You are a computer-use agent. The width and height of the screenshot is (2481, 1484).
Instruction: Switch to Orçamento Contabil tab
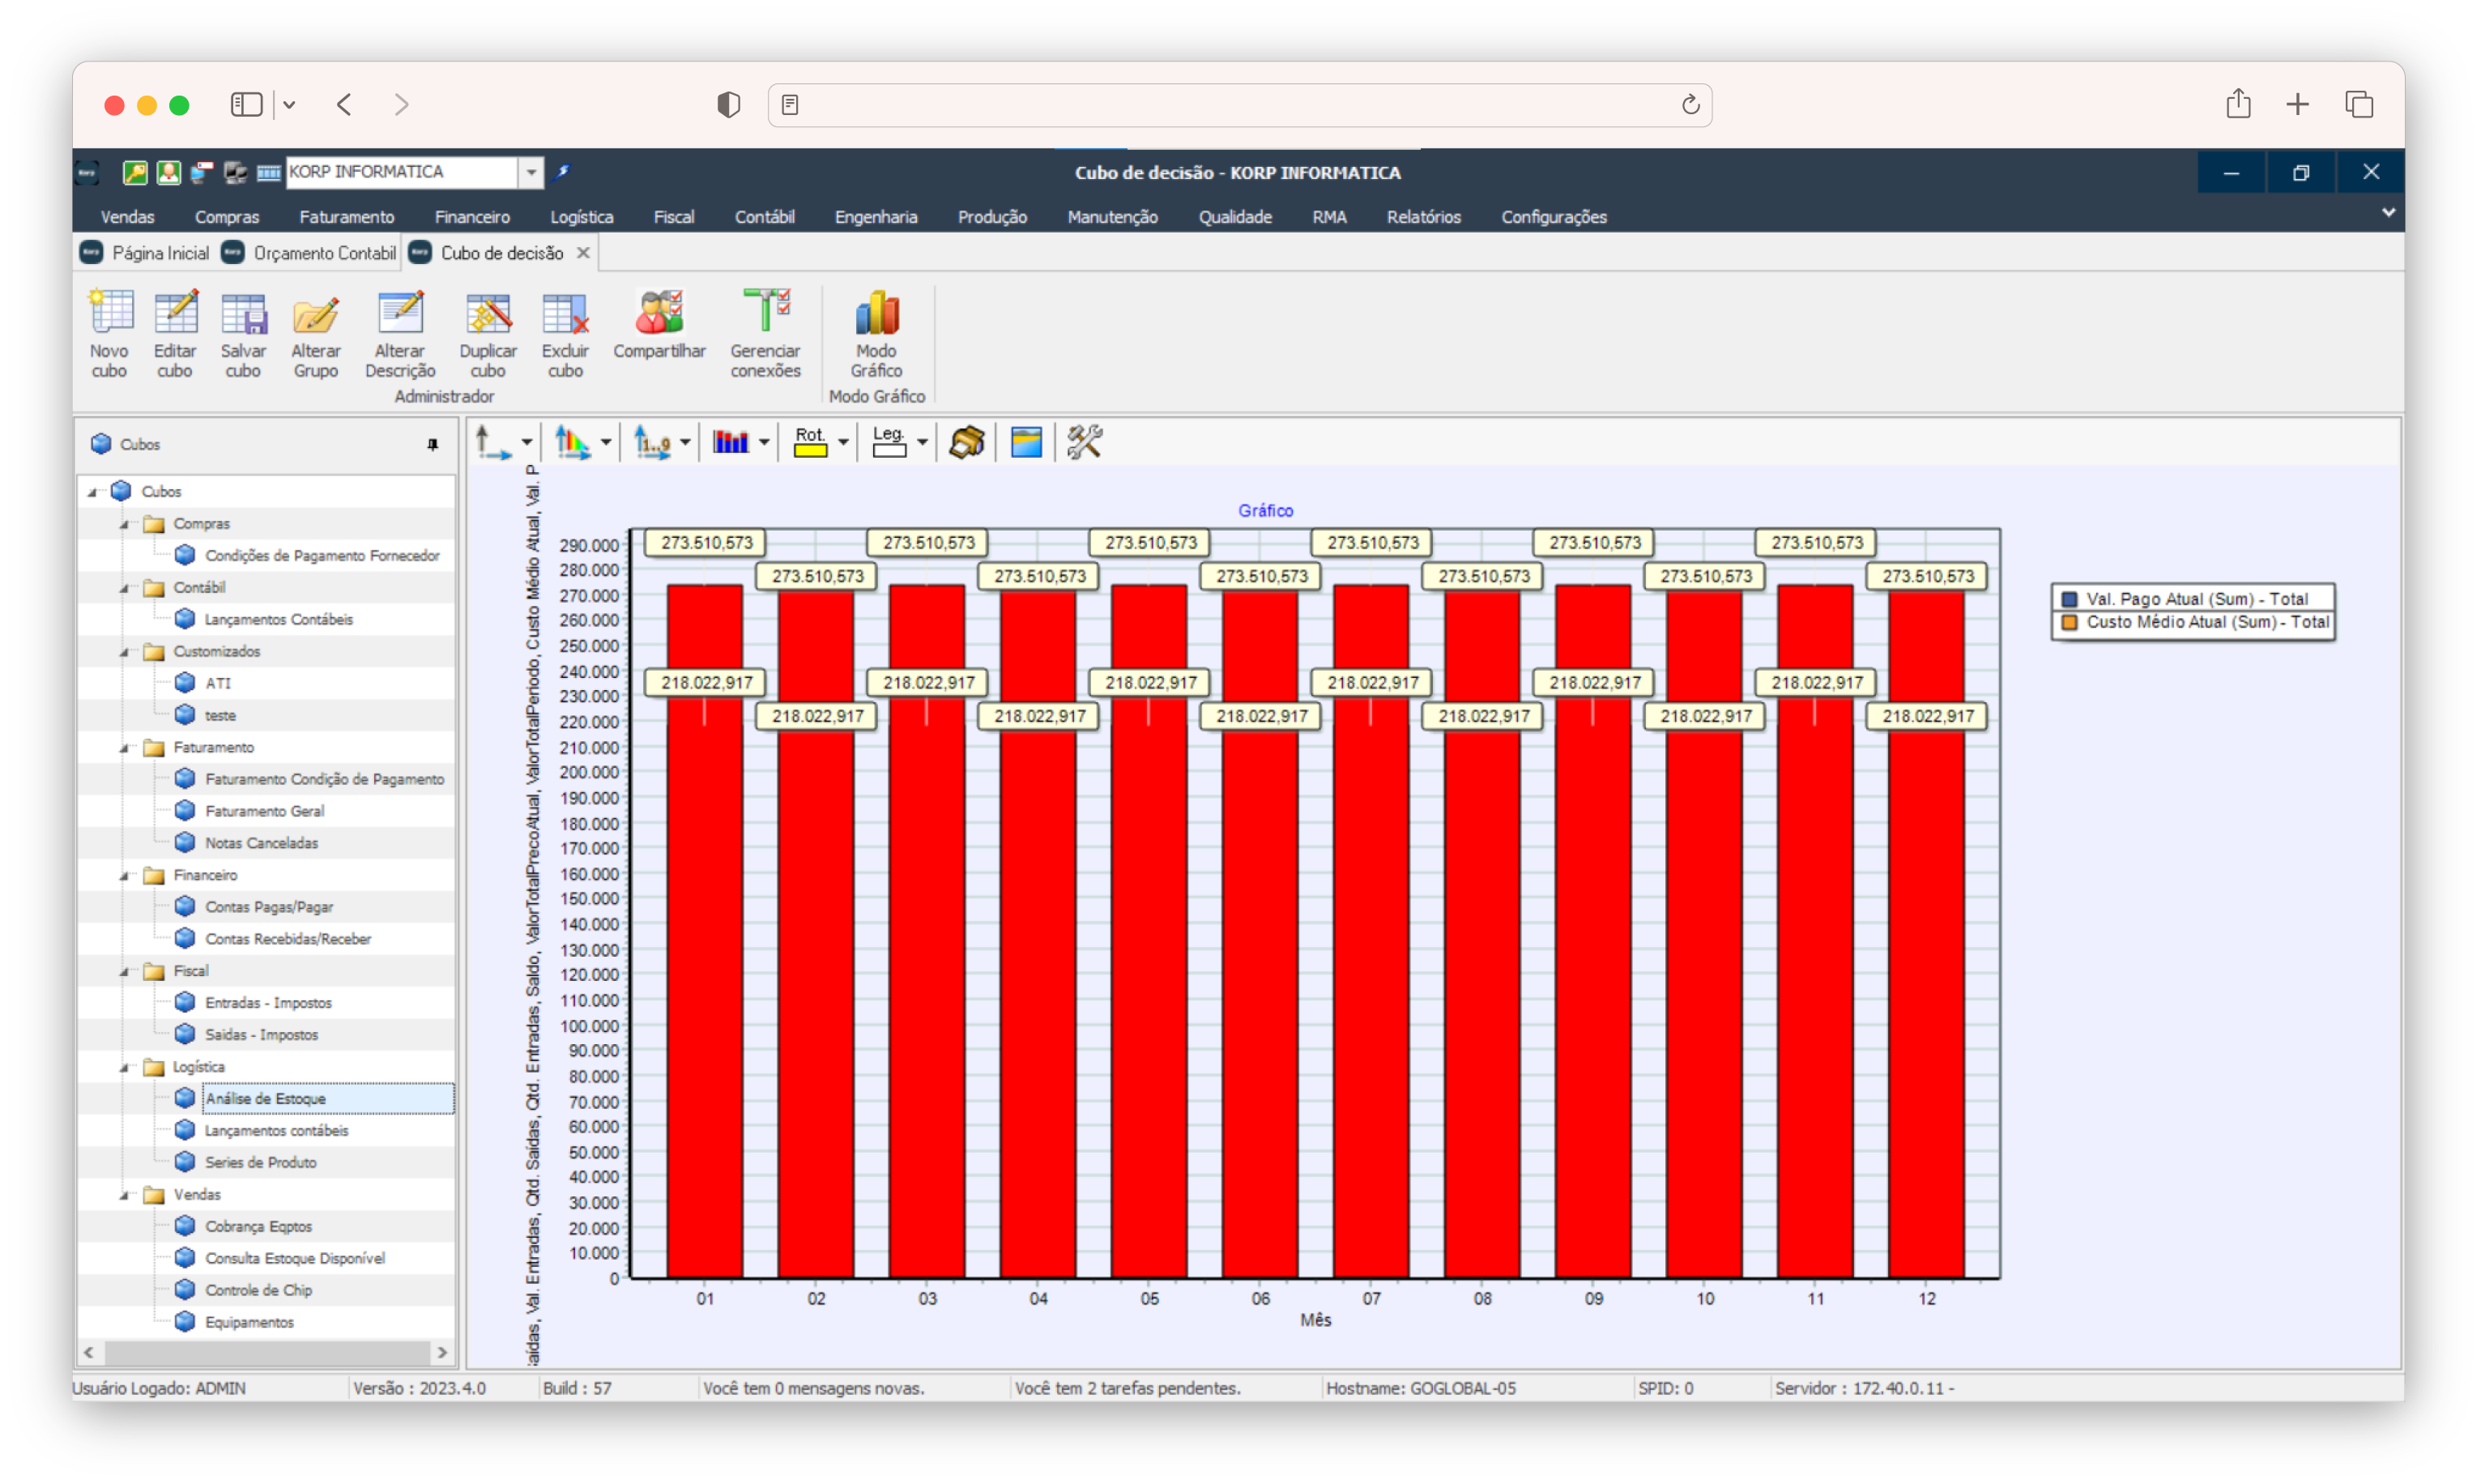click(x=323, y=253)
